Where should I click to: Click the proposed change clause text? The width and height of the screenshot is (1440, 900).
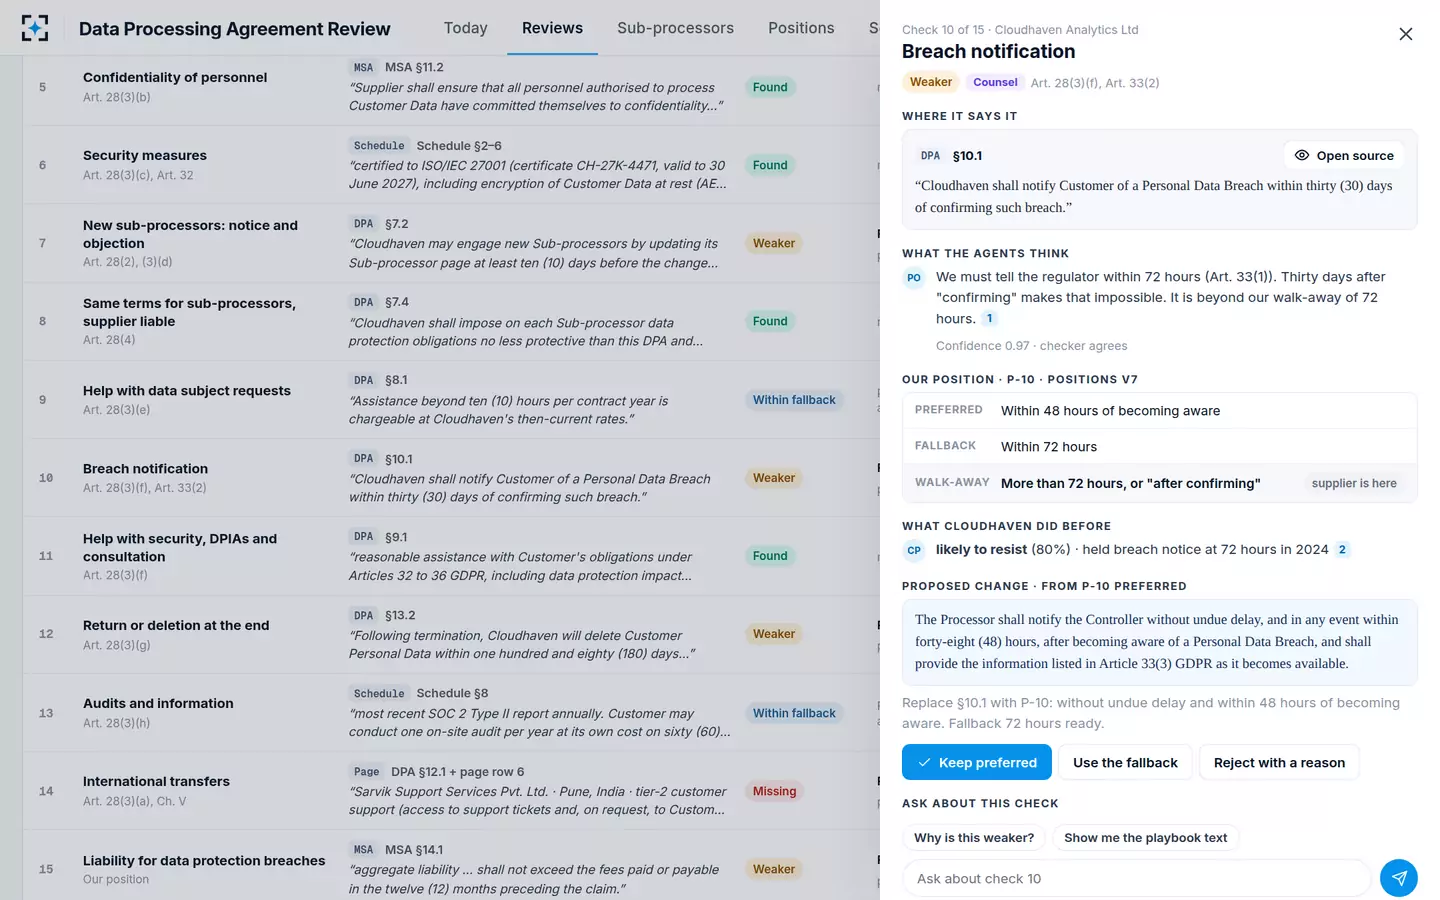coord(1159,642)
